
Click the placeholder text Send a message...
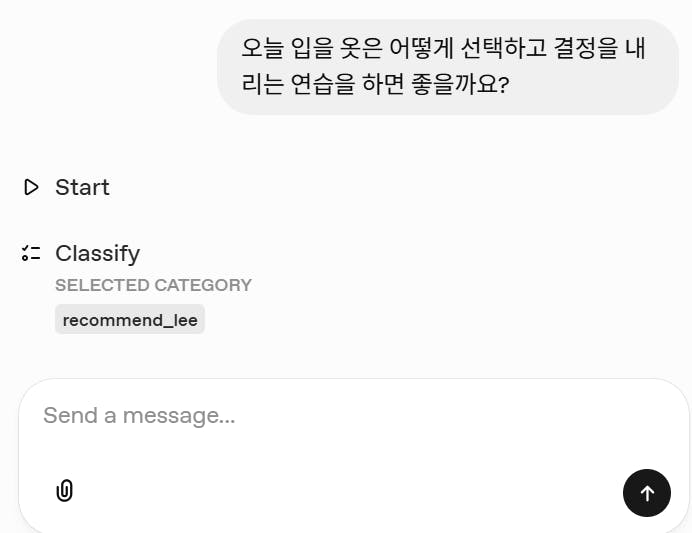pyautogui.click(x=139, y=415)
